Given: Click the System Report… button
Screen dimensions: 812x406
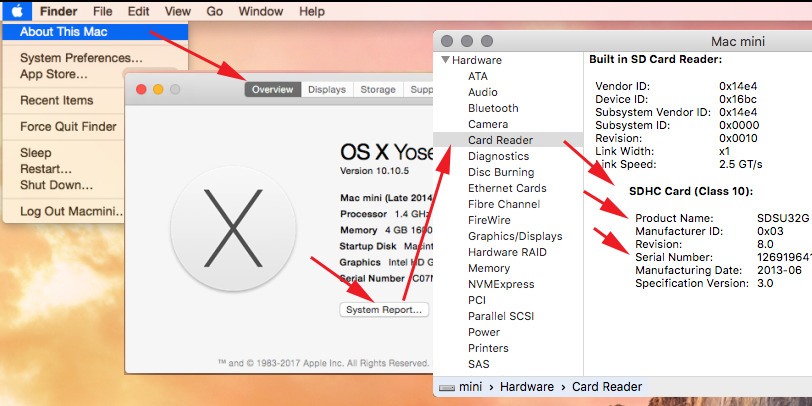Looking at the screenshot, I should [x=384, y=310].
